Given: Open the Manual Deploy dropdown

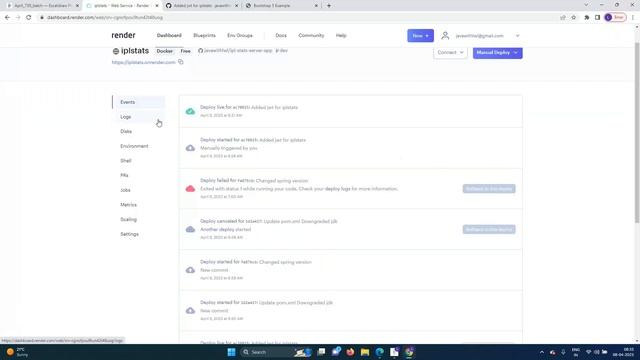Looking at the screenshot, I should point(498,53).
